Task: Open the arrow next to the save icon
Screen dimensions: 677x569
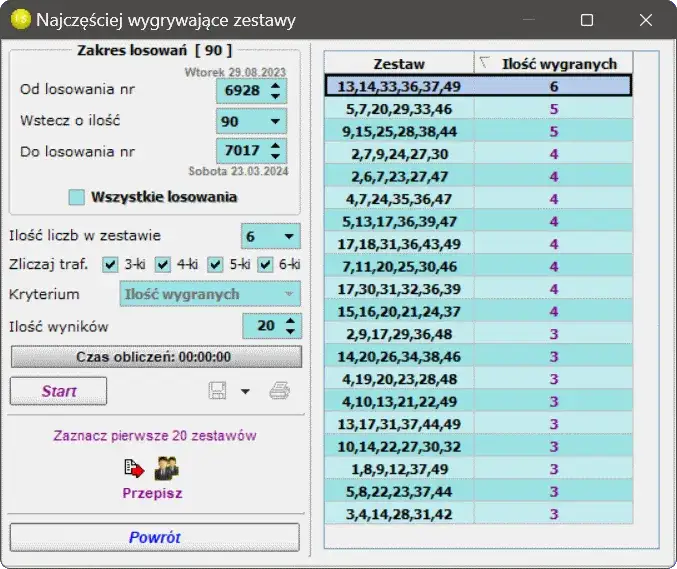Action: 246,391
